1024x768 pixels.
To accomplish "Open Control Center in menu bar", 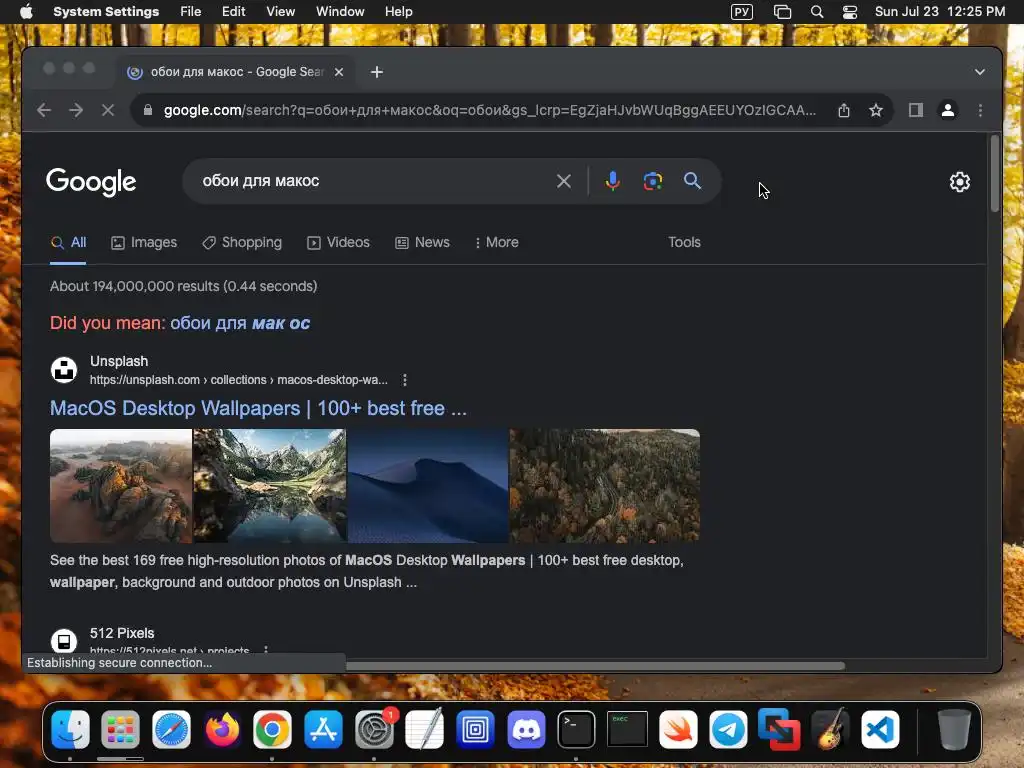I will (x=850, y=12).
